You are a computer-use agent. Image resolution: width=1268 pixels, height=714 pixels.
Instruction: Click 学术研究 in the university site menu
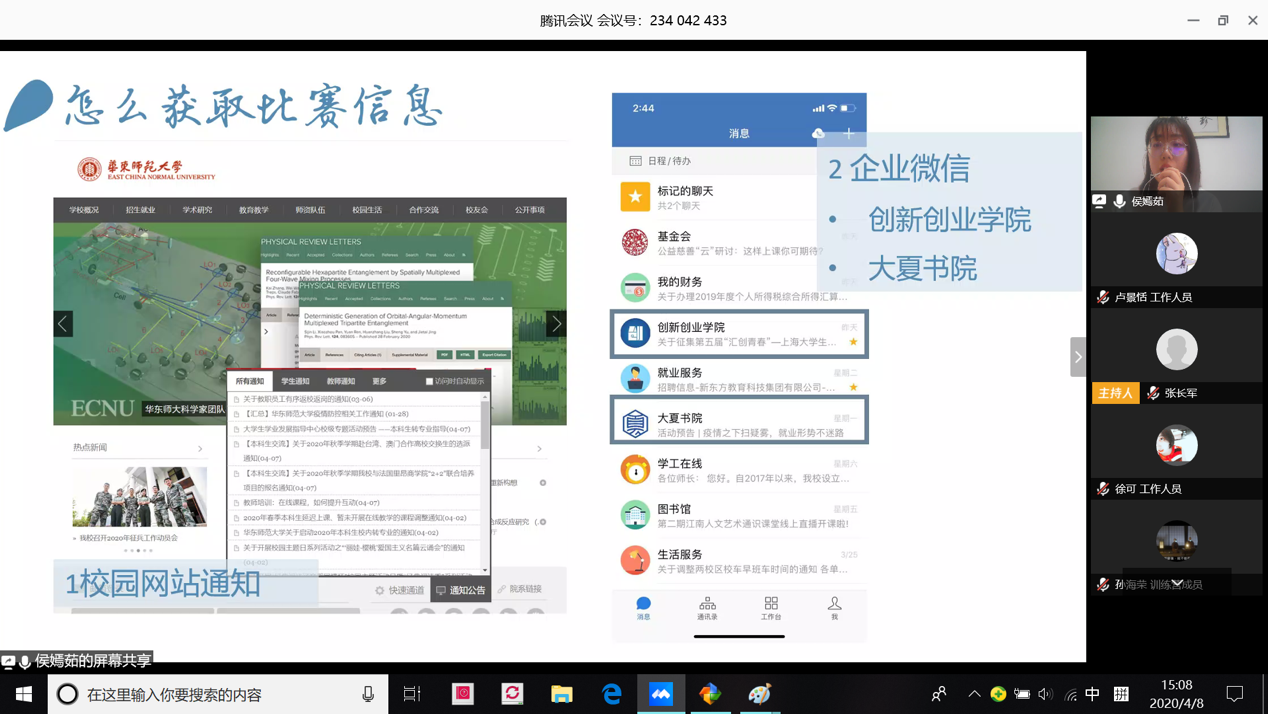197,210
